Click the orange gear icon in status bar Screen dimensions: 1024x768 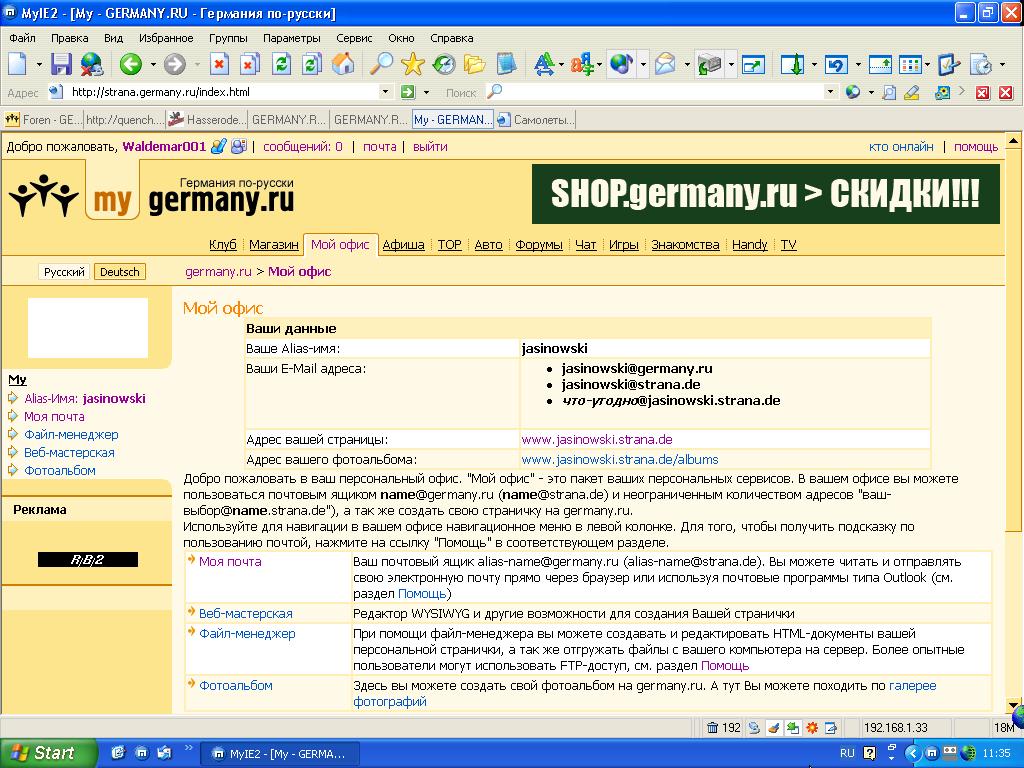812,728
